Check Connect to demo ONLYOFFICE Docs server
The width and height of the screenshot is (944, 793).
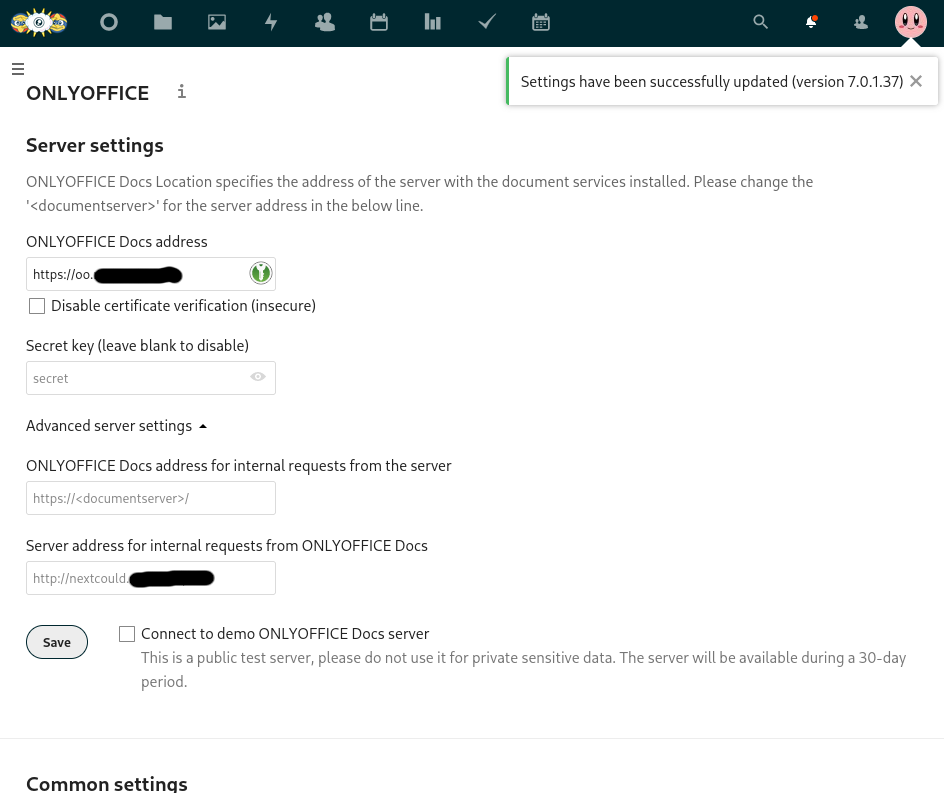[x=126, y=633]
